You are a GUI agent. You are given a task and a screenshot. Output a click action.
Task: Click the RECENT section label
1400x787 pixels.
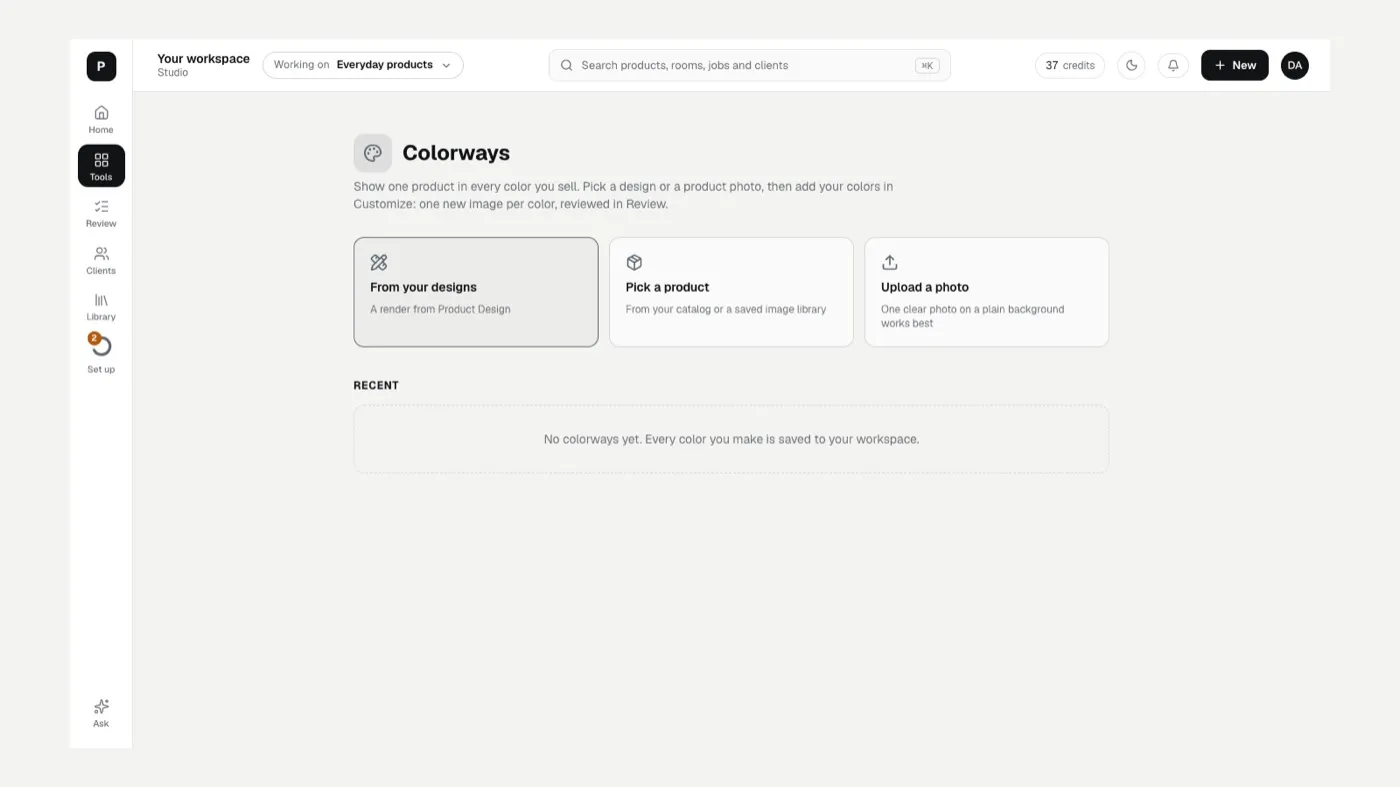pyautogui.click(x=376, y=385)
